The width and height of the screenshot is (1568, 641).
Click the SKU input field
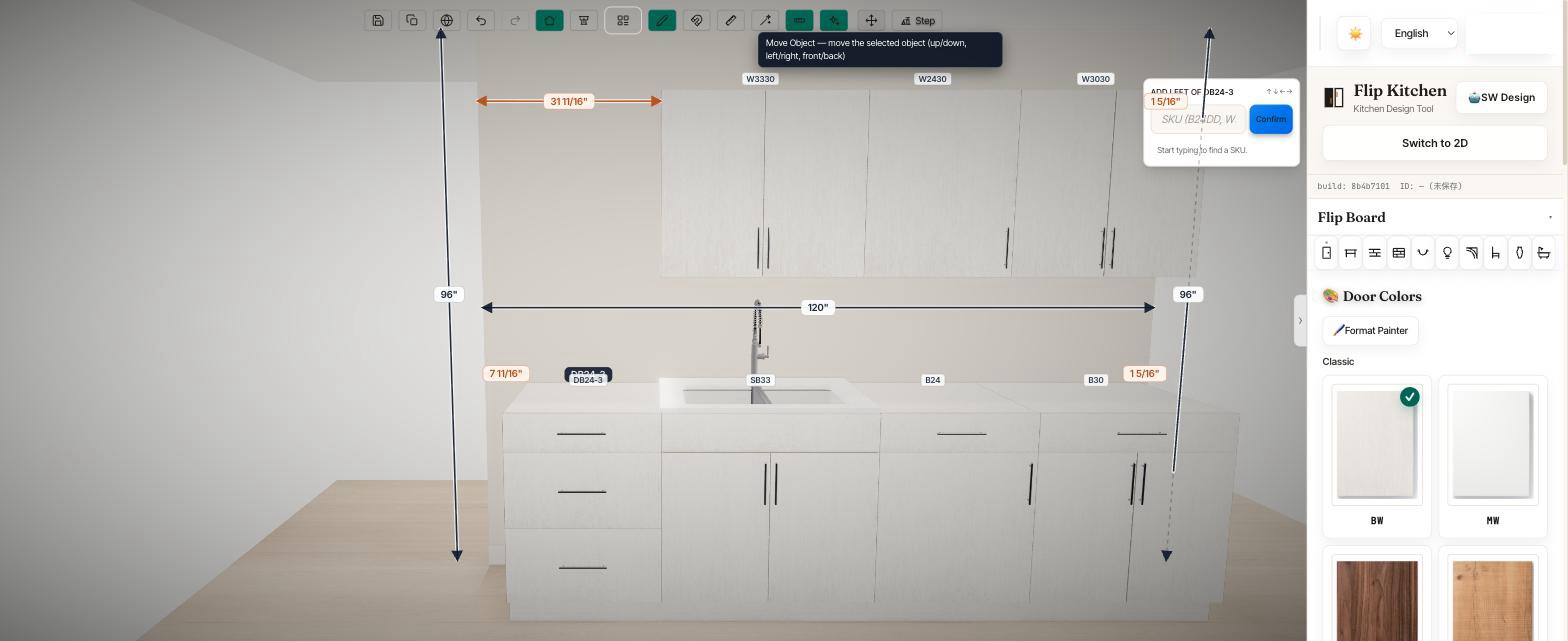(x=1198, y=119)
